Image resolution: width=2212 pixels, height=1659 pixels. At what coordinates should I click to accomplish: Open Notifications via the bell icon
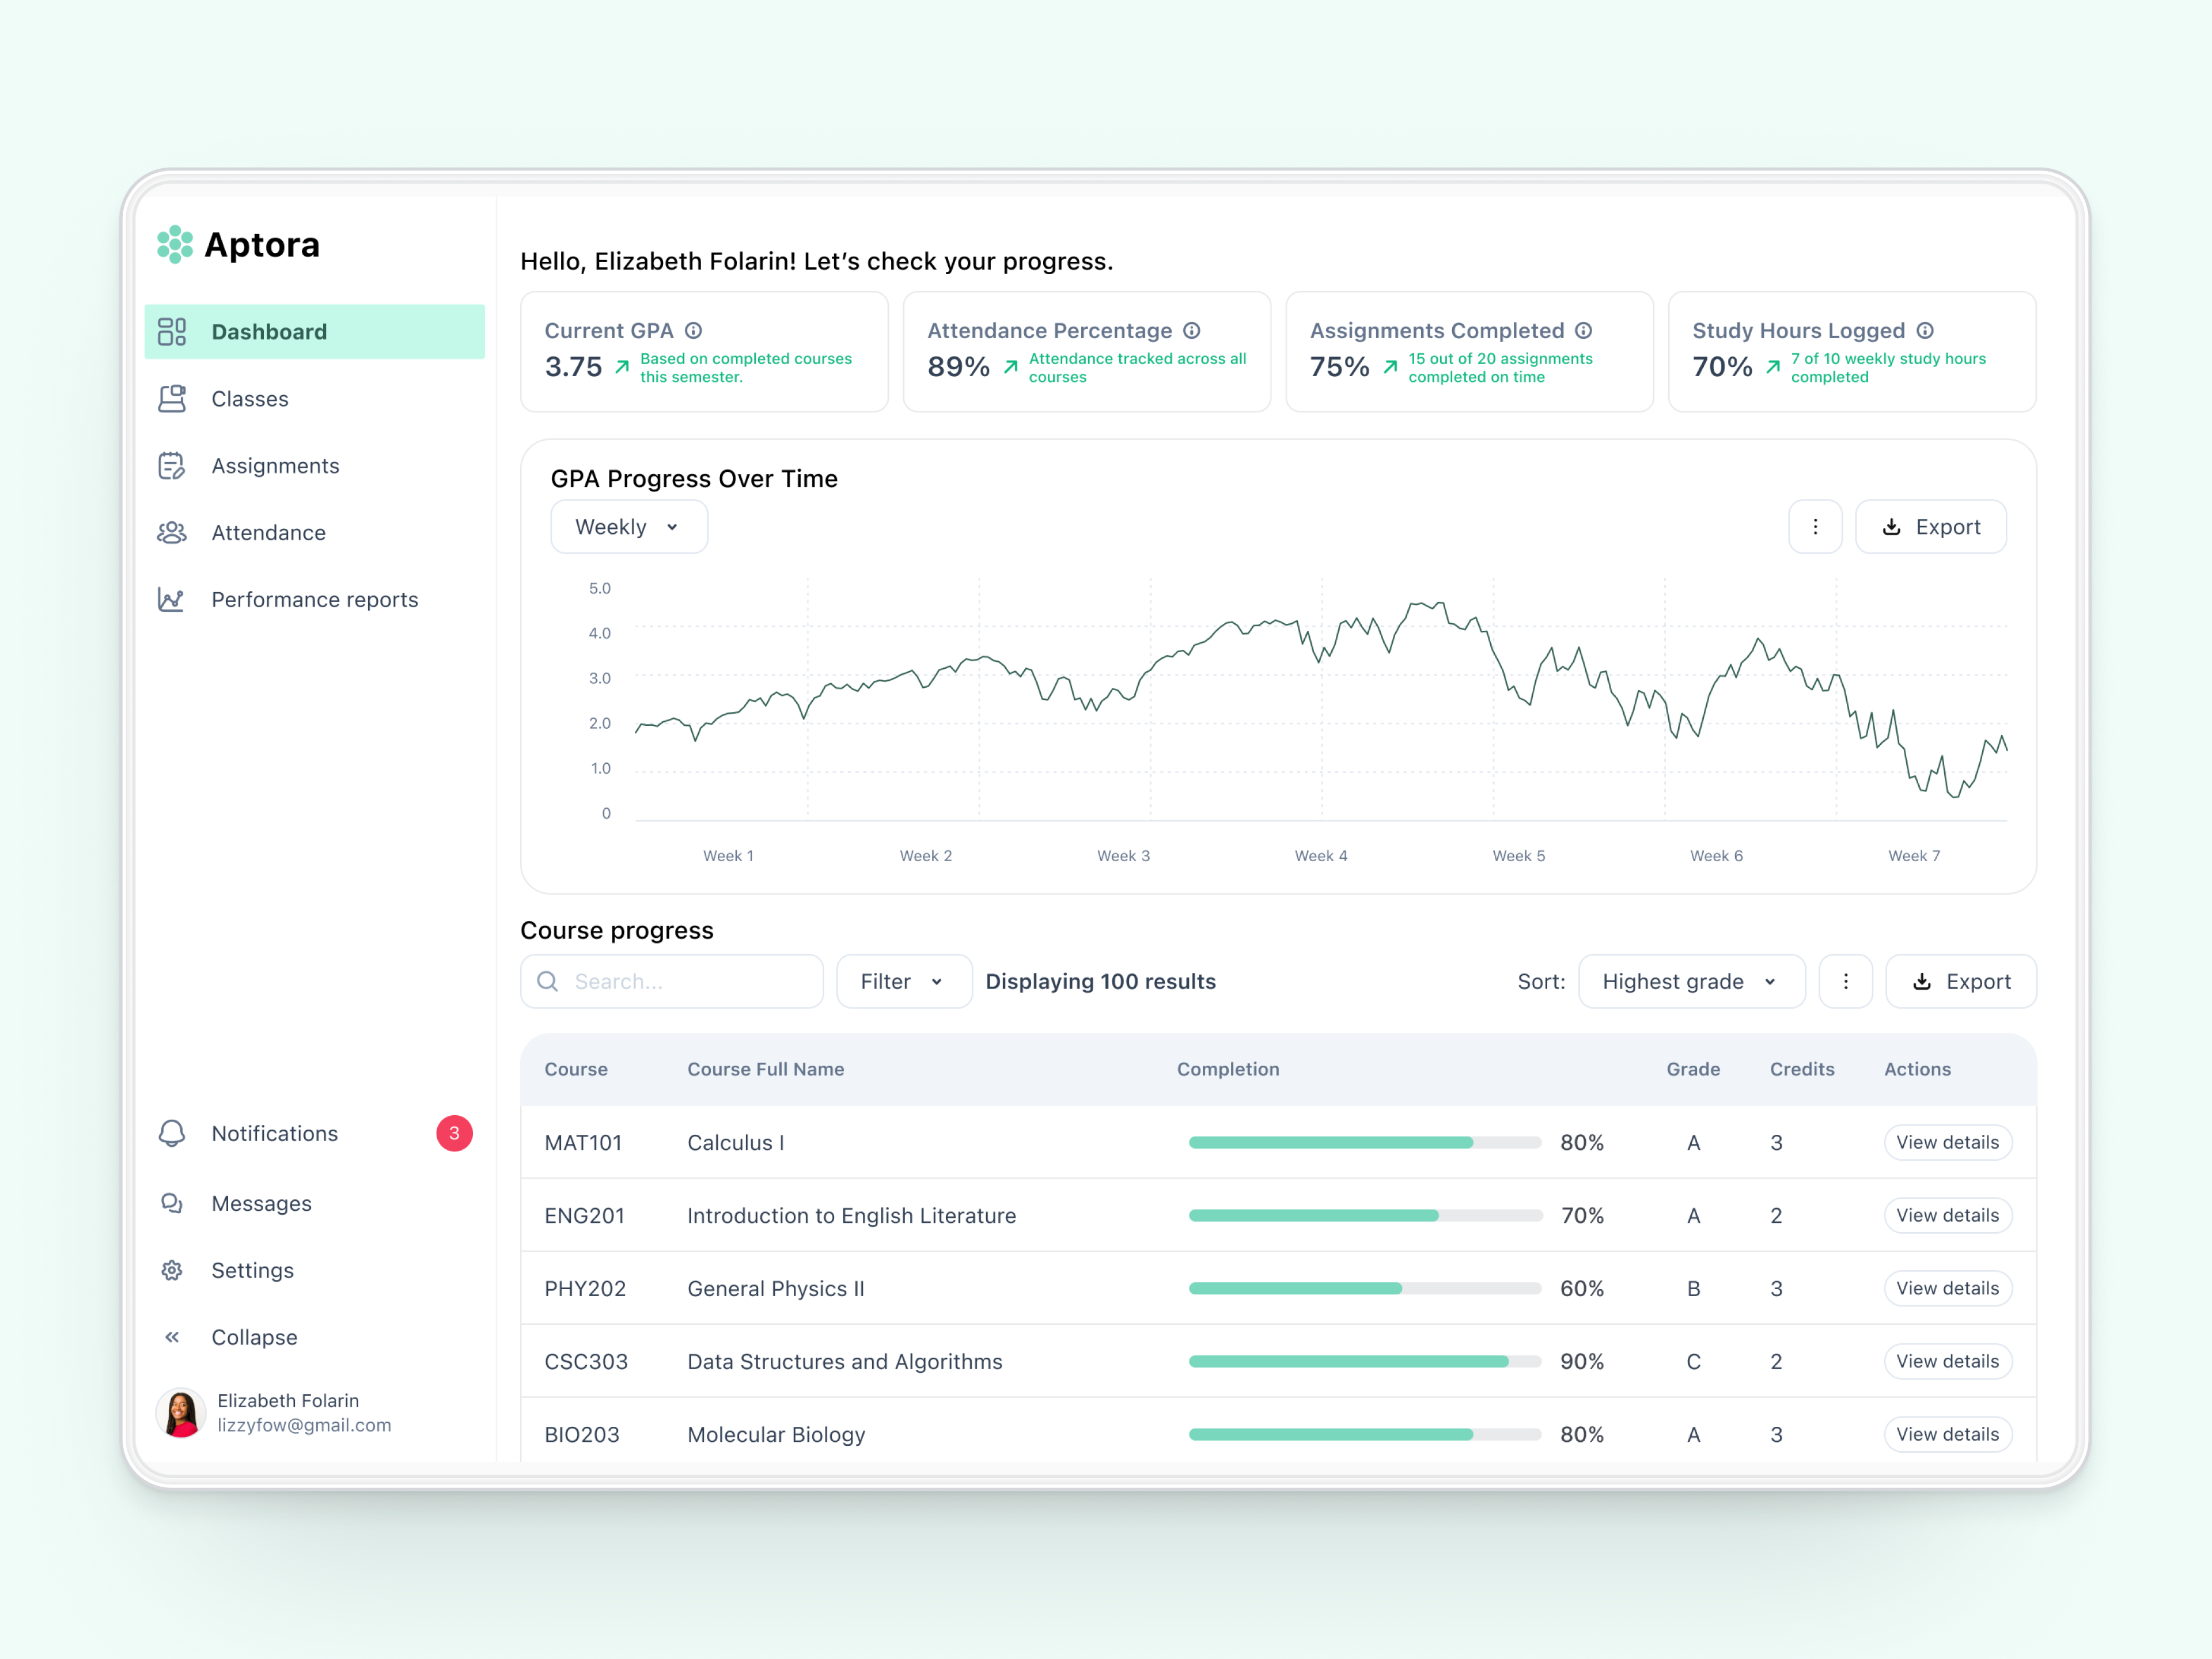click(x=172, y=1133)
